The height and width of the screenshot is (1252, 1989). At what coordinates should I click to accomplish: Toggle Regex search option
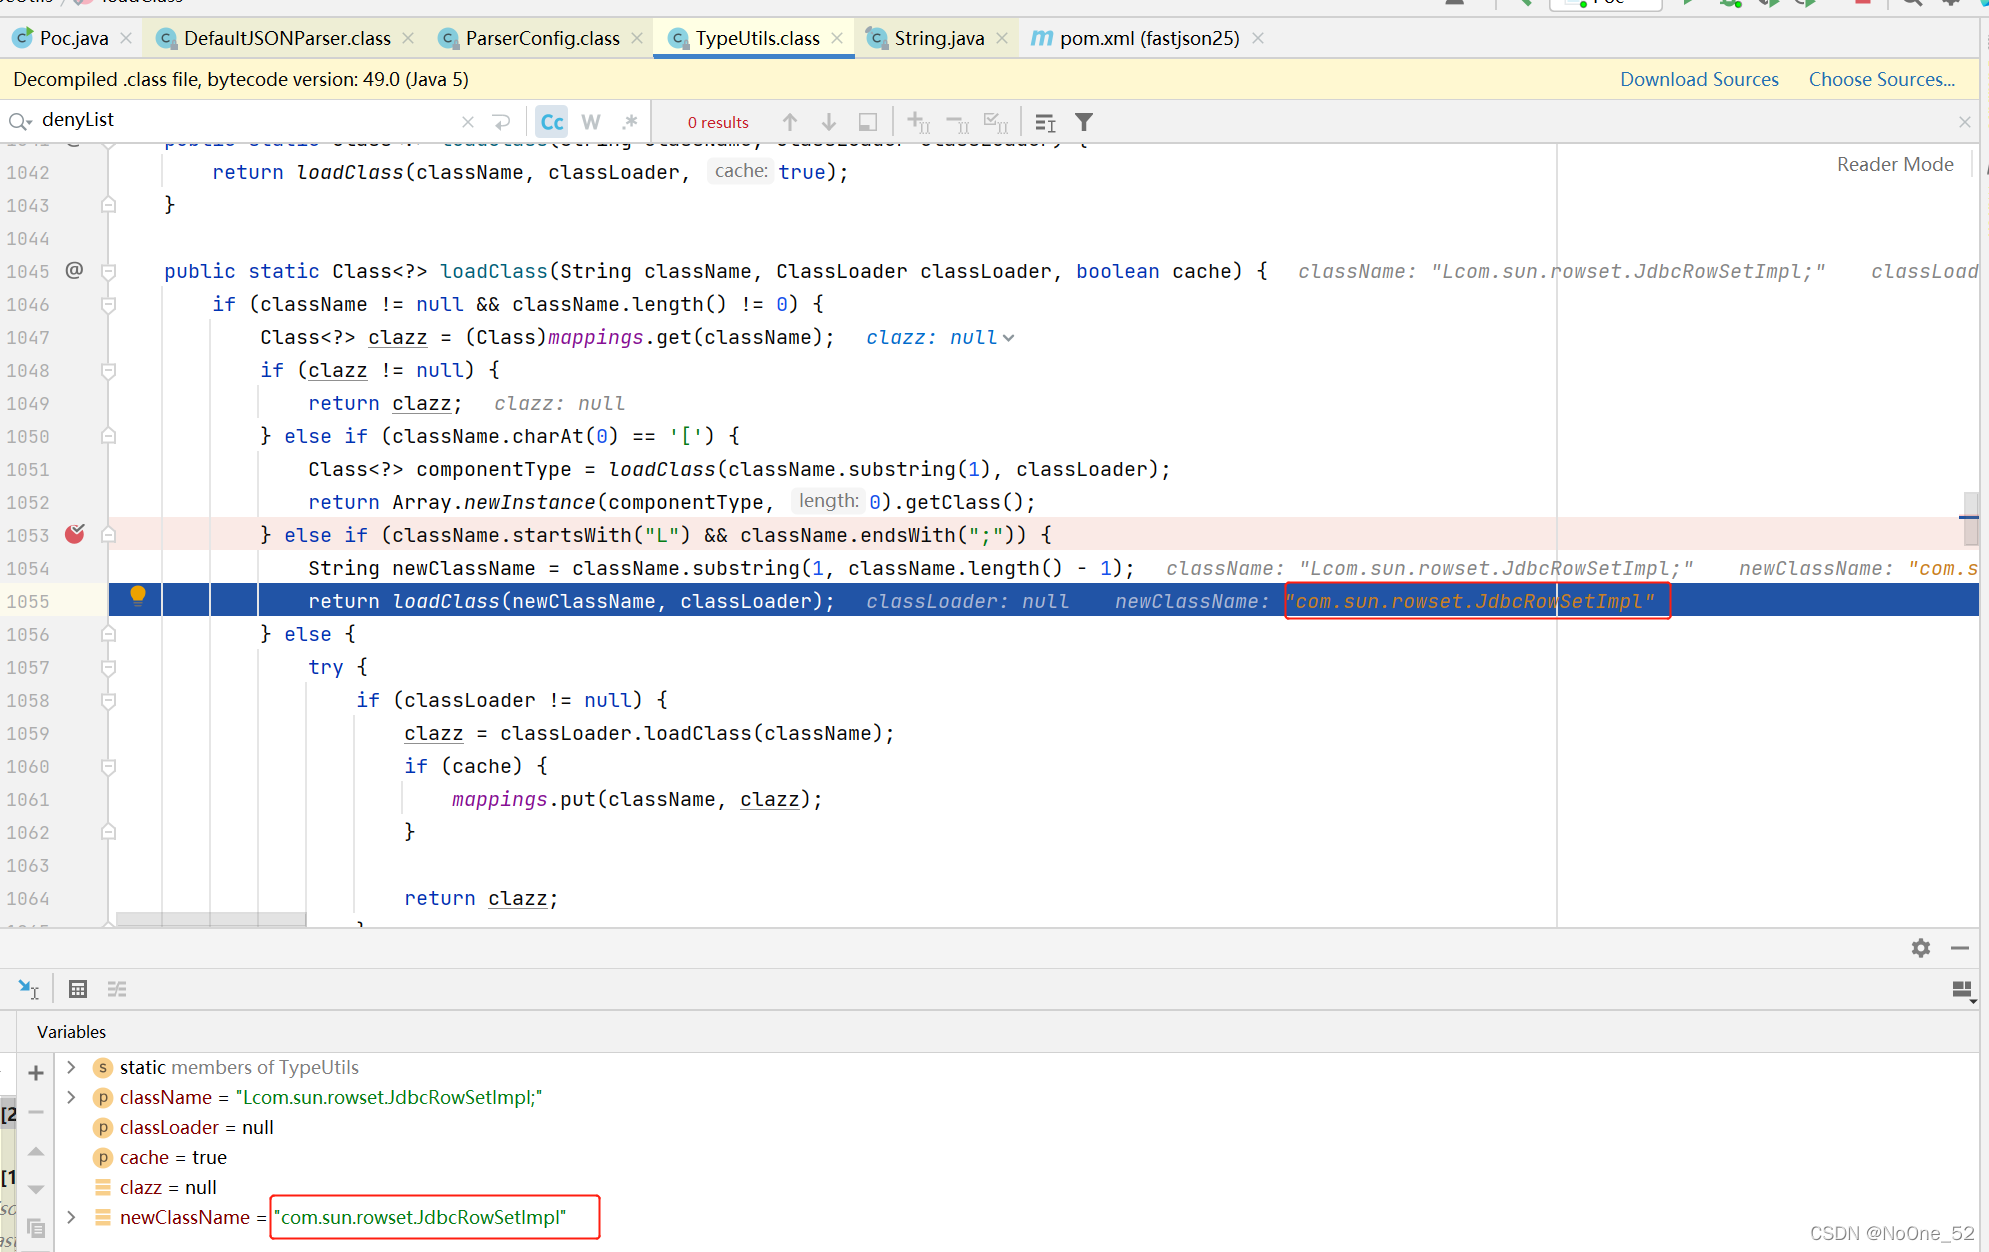(x=629, y=122)
